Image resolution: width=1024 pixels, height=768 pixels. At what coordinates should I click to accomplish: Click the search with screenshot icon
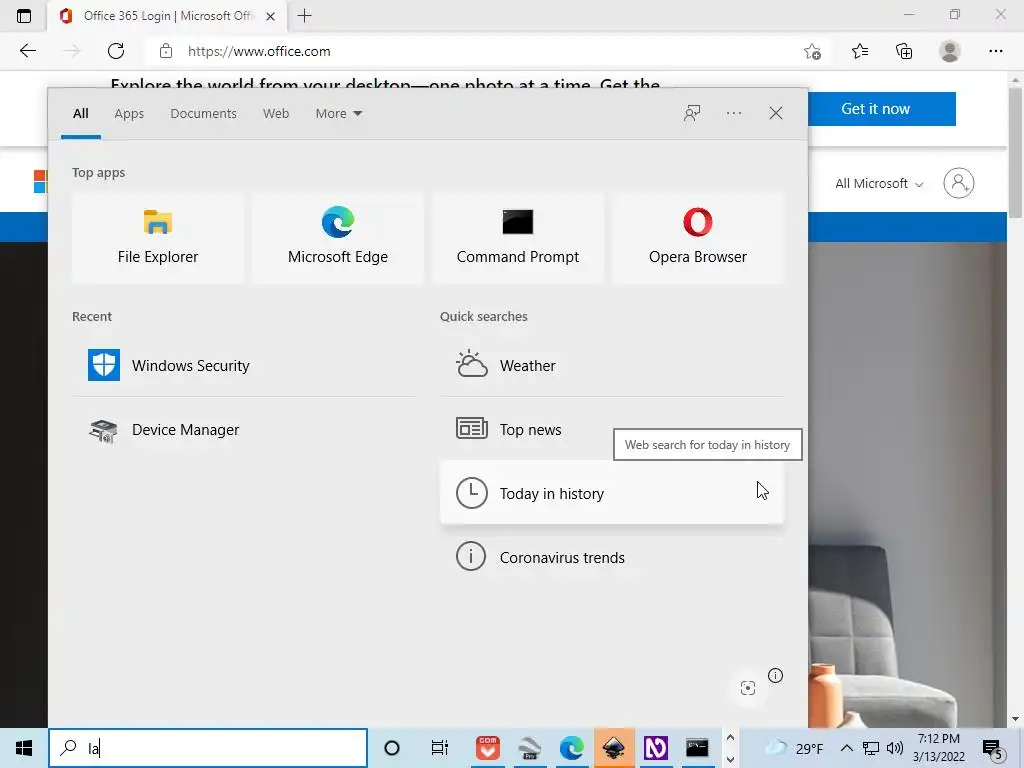(x=748, y=688)
